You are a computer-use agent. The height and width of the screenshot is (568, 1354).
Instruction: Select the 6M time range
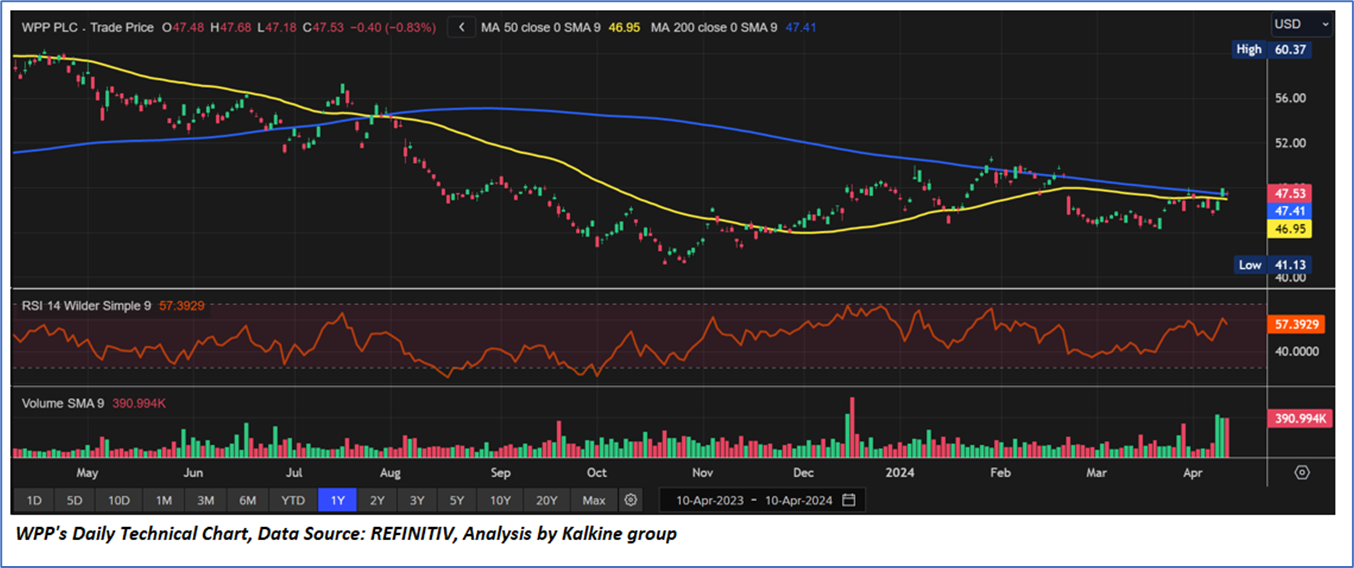(x=247, y=500)
